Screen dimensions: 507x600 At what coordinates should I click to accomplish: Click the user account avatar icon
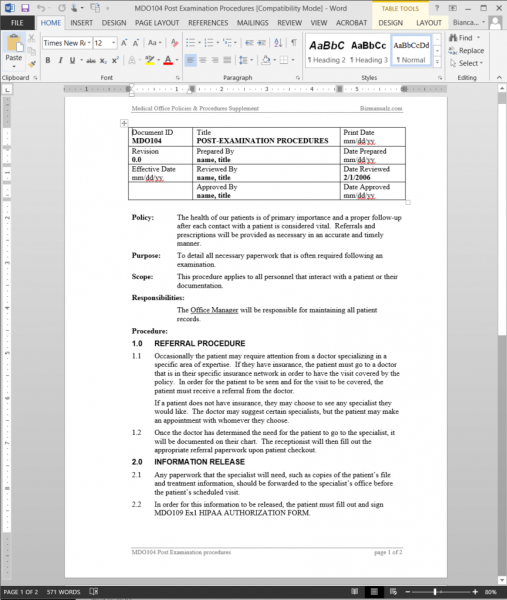coord(496,23)
